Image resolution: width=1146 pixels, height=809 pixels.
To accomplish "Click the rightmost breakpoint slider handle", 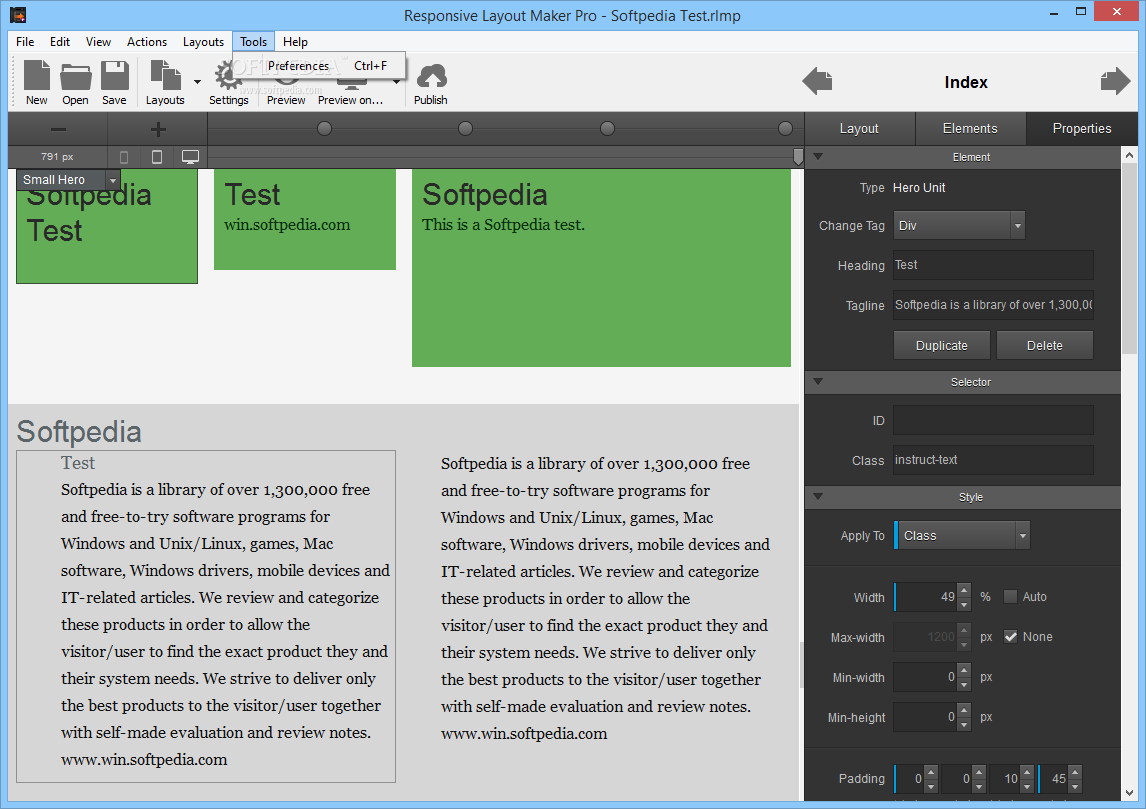I will (786, 129).
